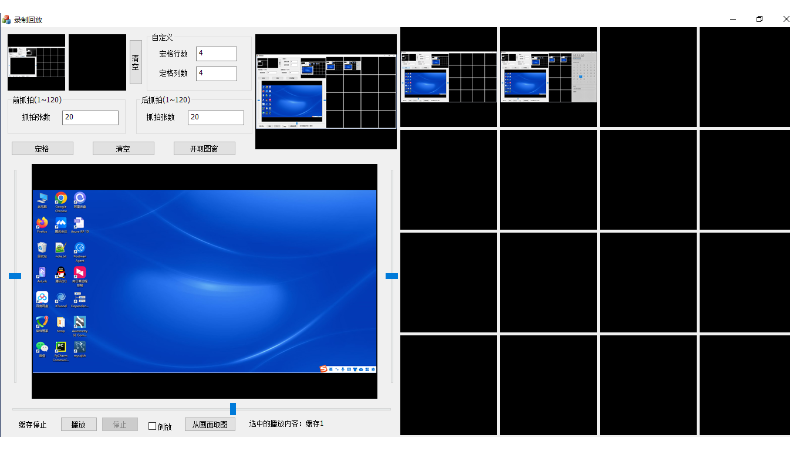The width and height of the screenshot is (790, 450).
Task: Click the vertical 清空 button beside the cache thumbnails
Action: click(136, 62)
